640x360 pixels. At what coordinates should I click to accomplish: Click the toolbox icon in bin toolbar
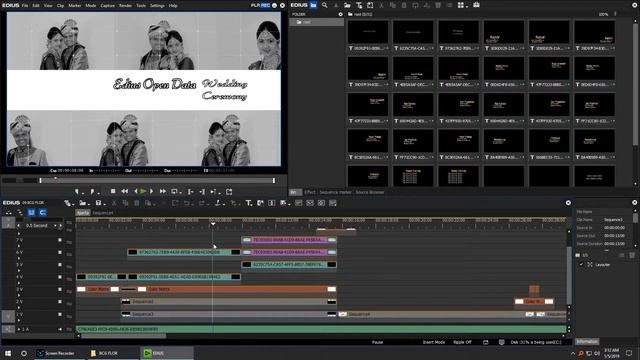476,5
